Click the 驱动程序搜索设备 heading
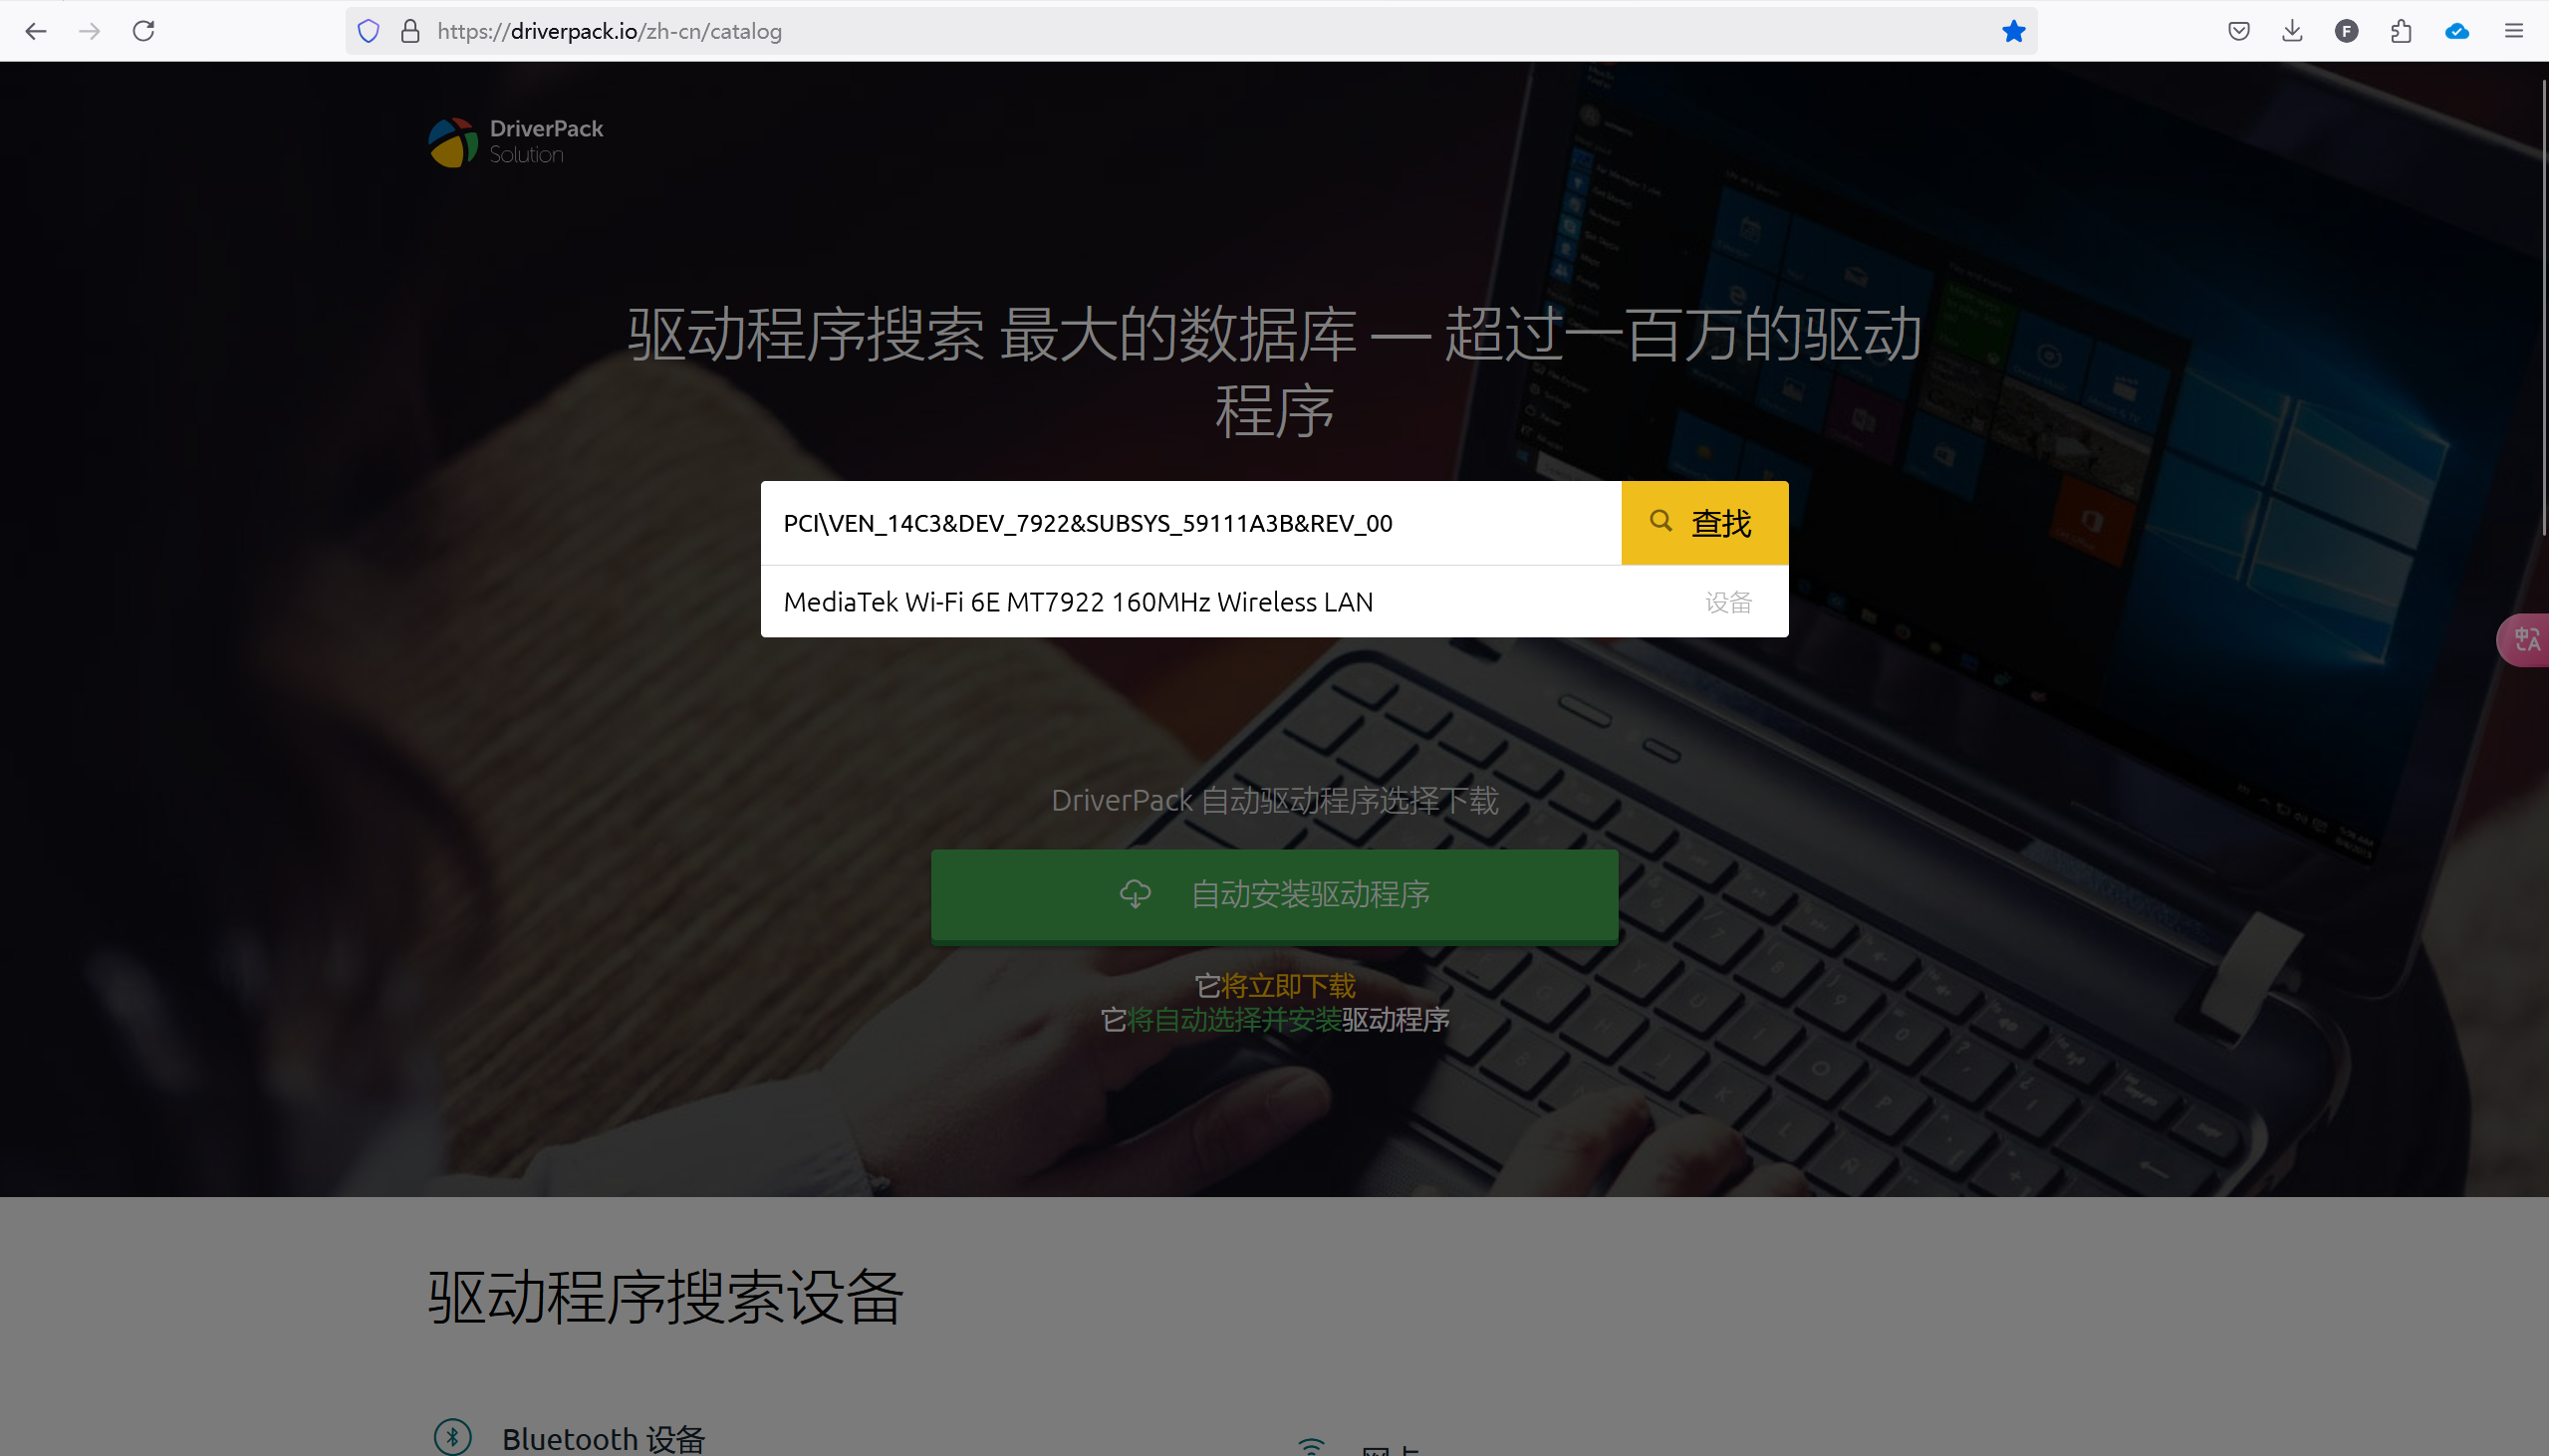This screenshot has height=1456, width=2549. coord(666,1298)
